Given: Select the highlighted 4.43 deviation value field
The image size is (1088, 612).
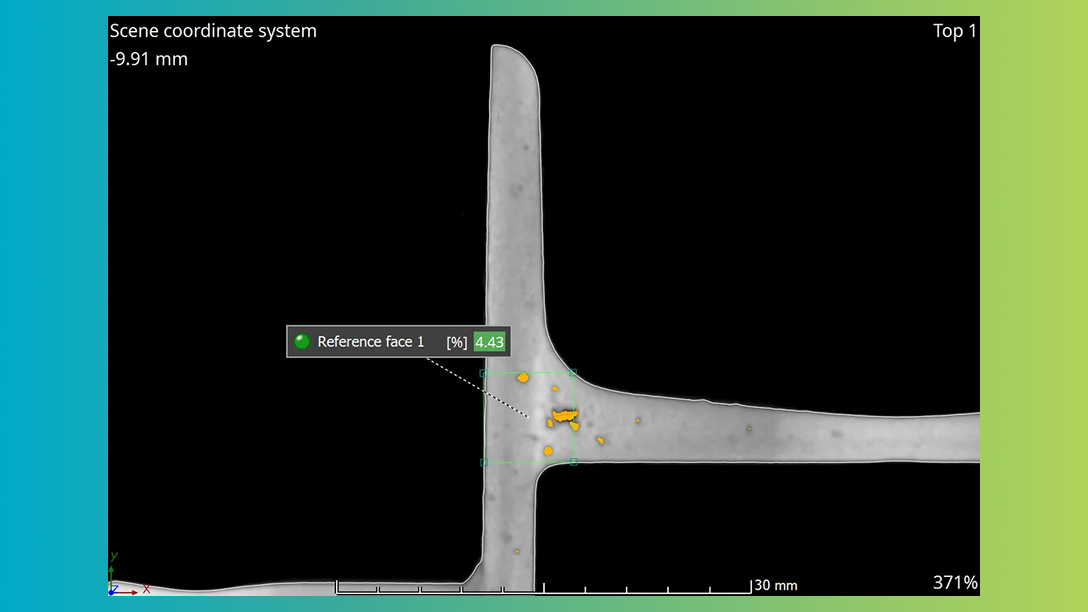Looking at the screenshot, I should pos(489,342).
